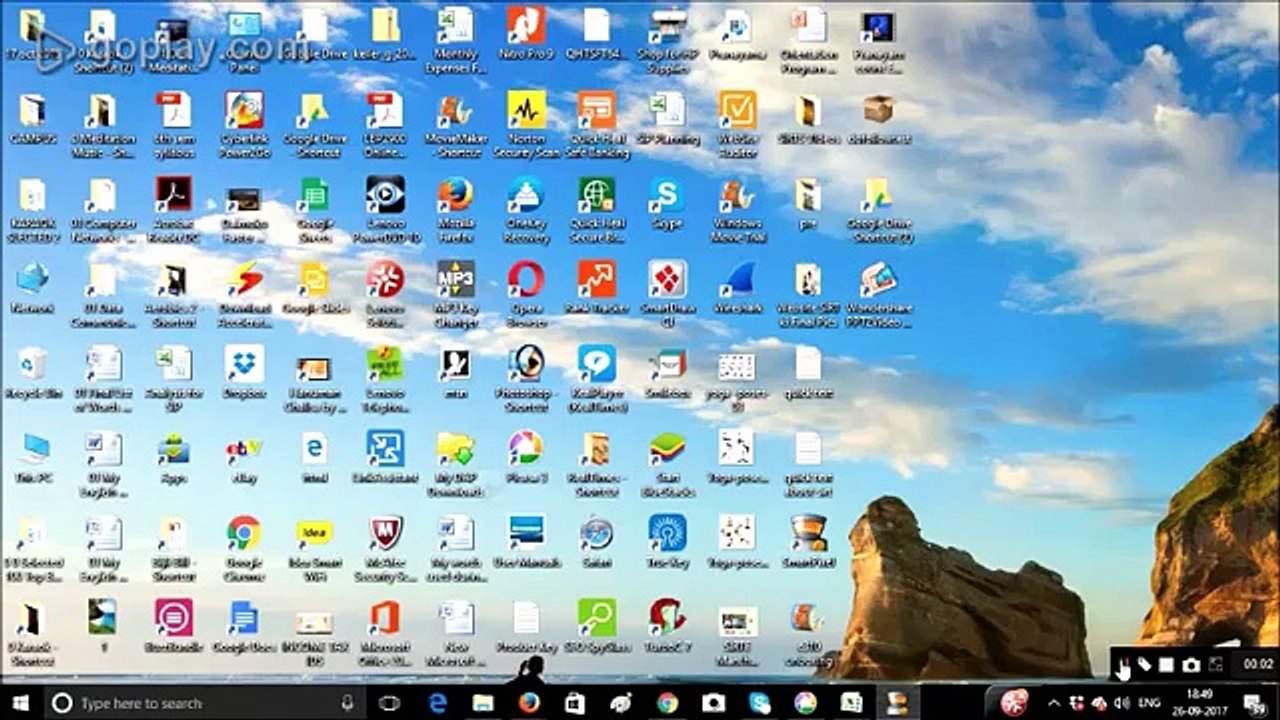Screen dimensions: 1280x720
Task: Select the Monthly Expenses Excel file icon
Action: pyautogui.click(x=456, y=40)
